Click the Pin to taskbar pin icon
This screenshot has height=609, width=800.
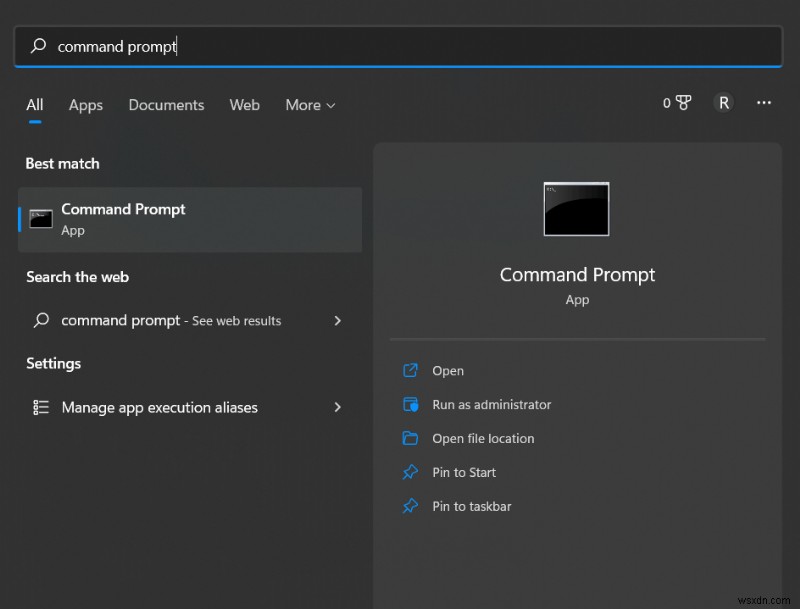pos(410,506)
